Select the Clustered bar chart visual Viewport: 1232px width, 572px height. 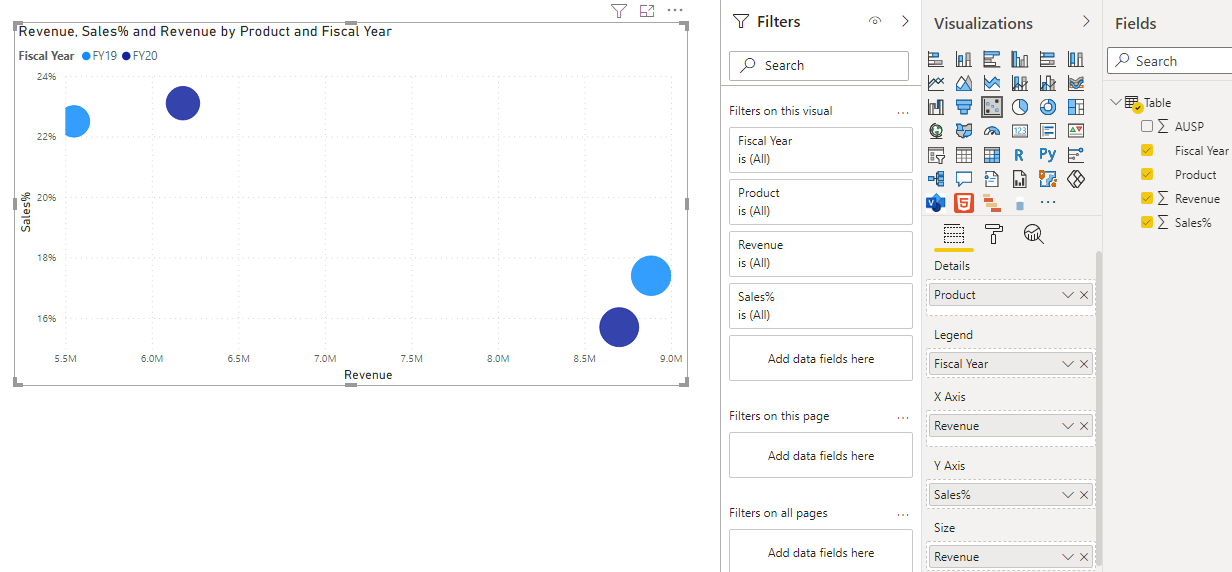tap(992, 59)
